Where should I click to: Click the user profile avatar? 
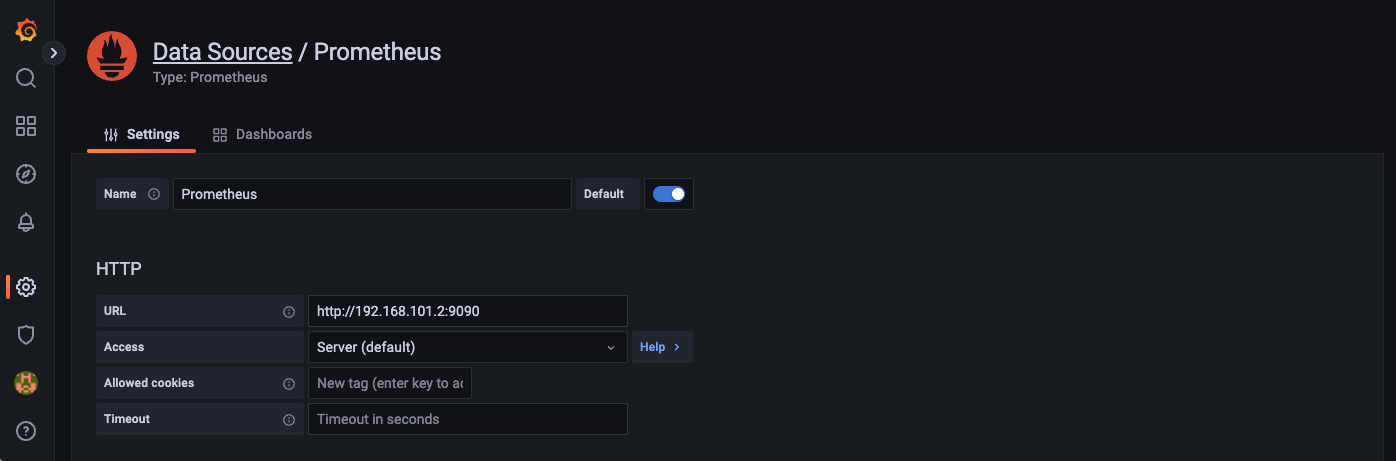26,383
